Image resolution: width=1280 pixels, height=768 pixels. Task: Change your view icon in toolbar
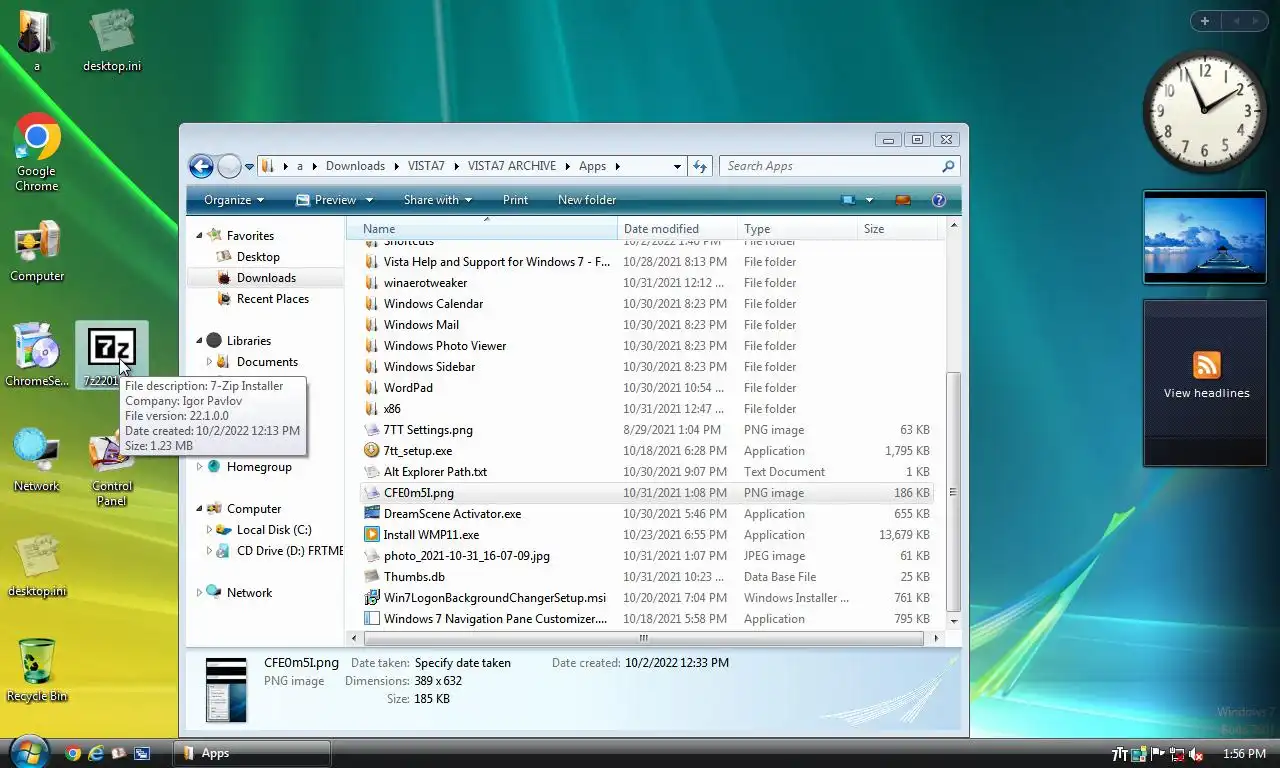point(848,200)
